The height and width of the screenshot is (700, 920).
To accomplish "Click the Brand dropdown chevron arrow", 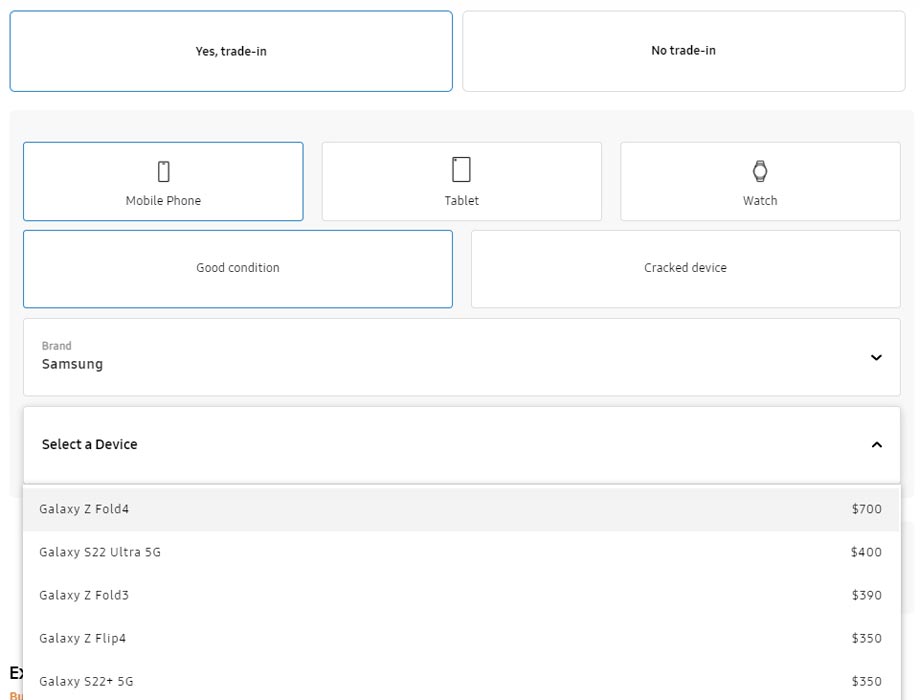I will (x=876, y=357).
